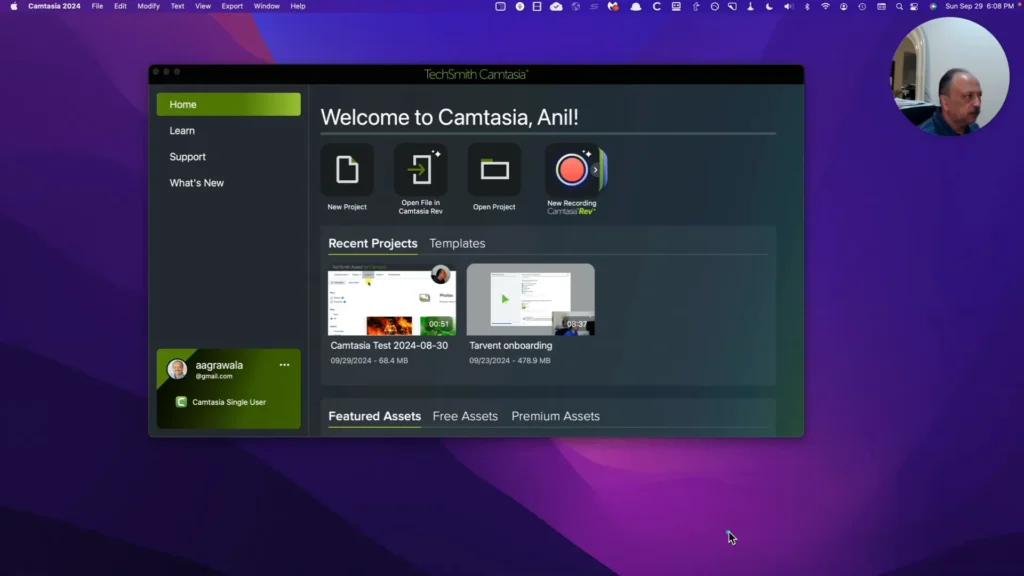Click the Camtasia Single User label
The image size is (1024, 576).
pyautogui.click(x=229, y=402)
